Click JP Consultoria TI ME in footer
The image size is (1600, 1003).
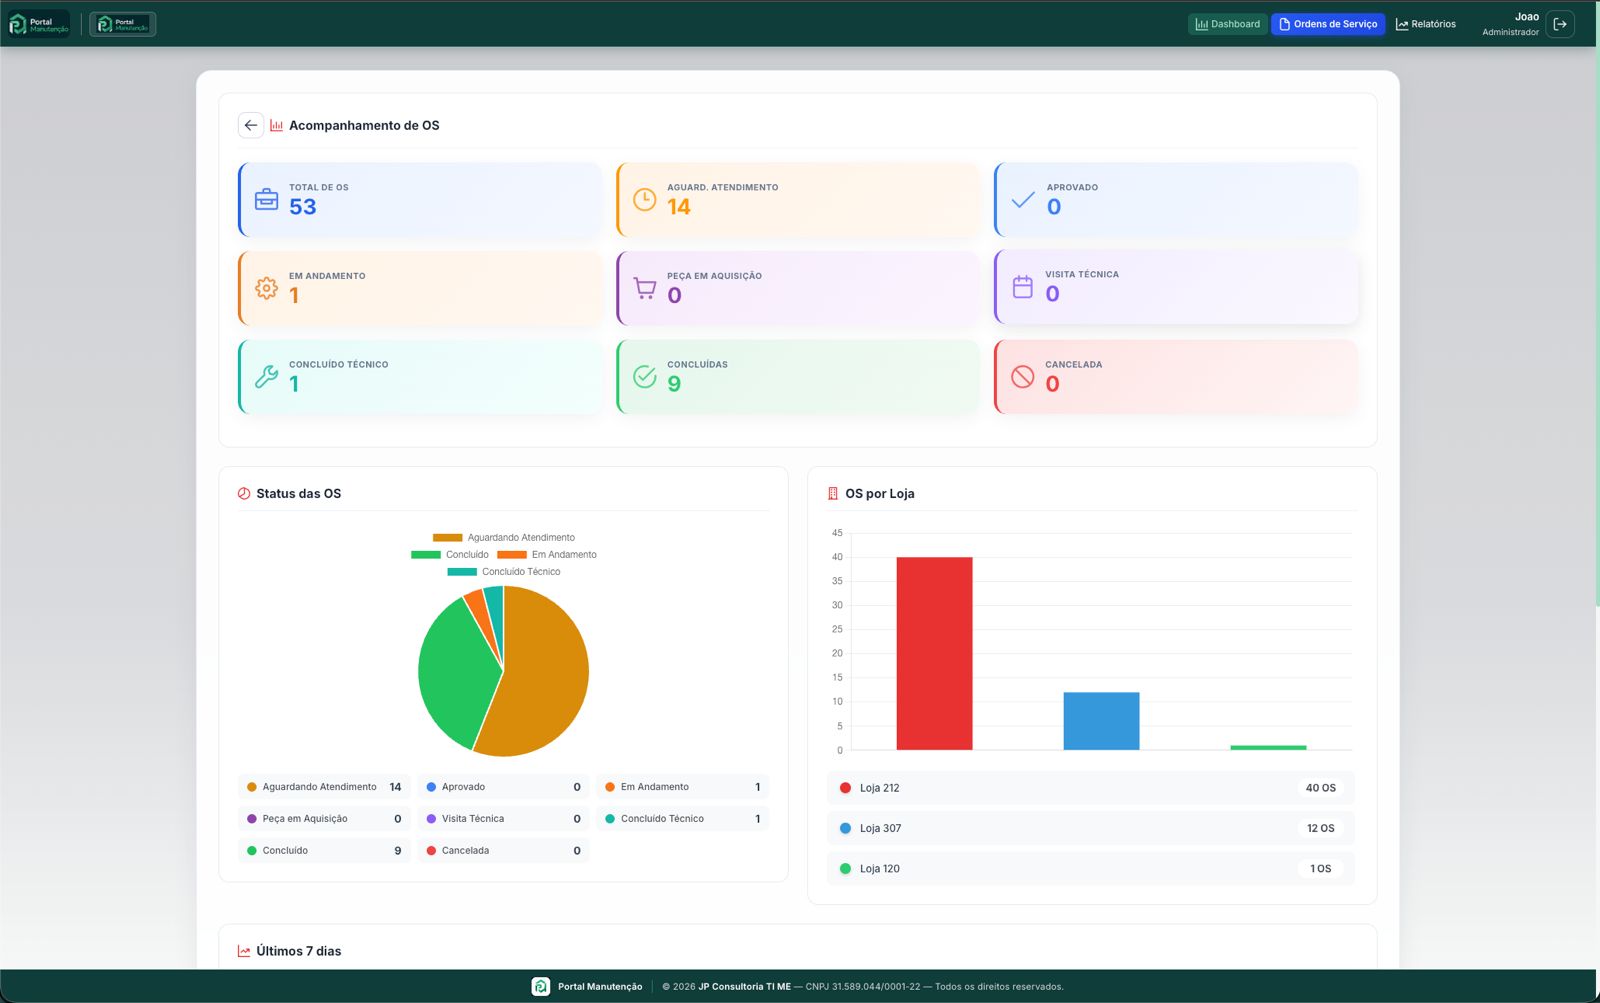(x=745, y=987)
